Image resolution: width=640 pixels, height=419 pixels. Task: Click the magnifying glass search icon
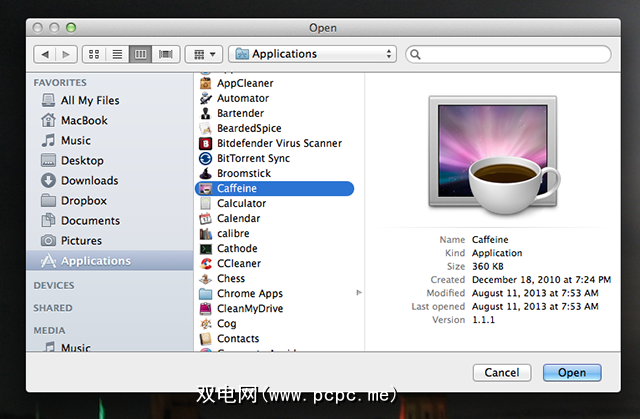(x=415, y=54)
